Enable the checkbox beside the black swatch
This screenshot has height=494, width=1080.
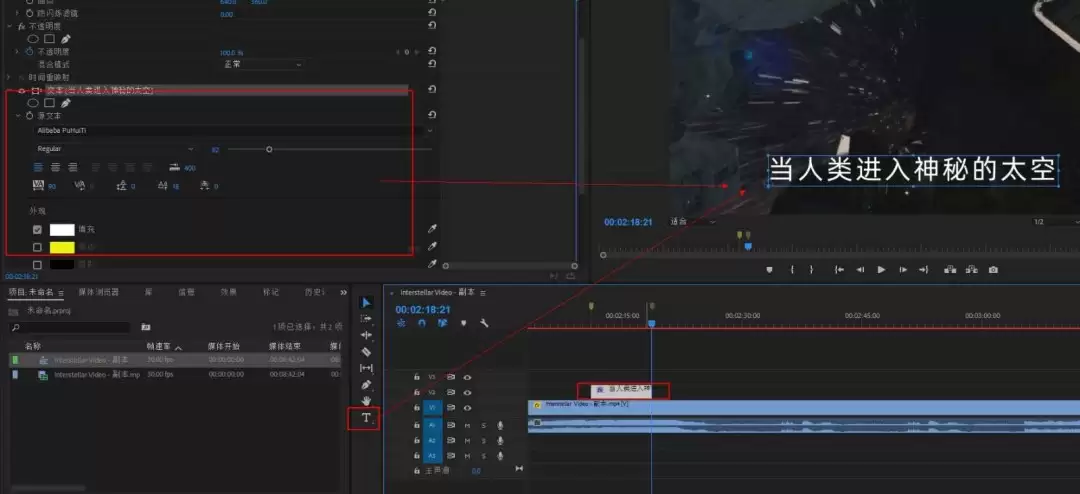[x=37, y=265]
